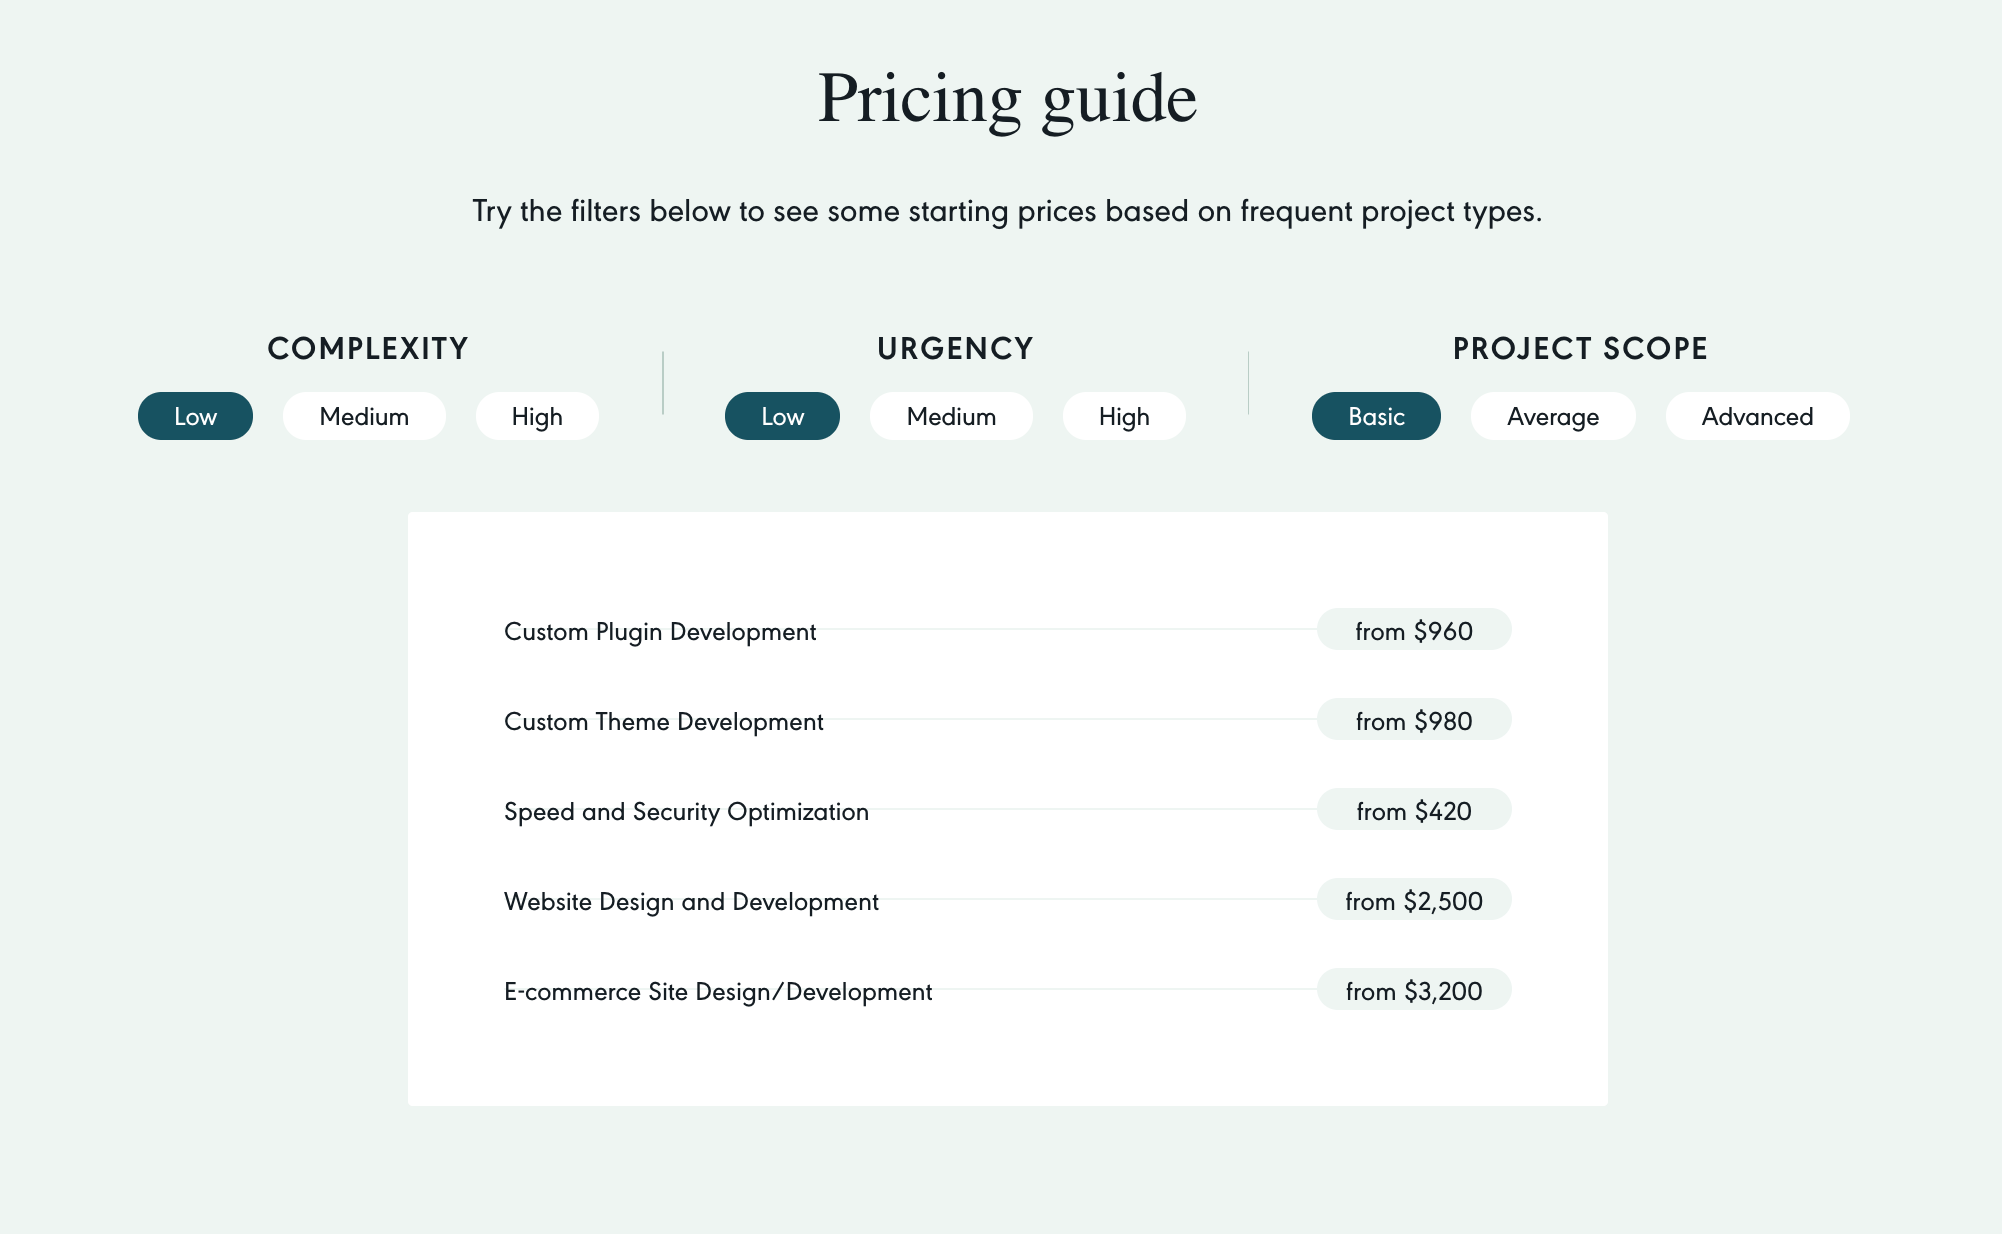Click the 'Try the filters below' description text
The image size is (2002, 1234).
point(1007,212)
